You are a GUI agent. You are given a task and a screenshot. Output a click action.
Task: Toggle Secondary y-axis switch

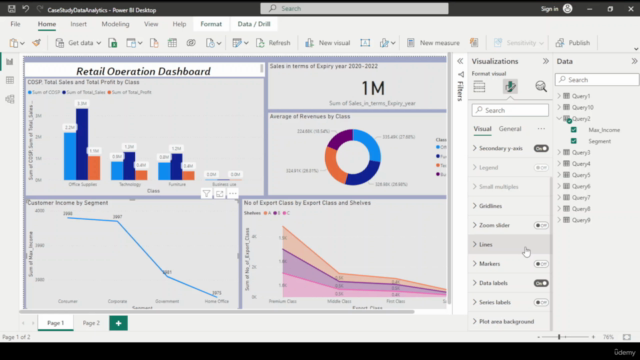point(541,149)
